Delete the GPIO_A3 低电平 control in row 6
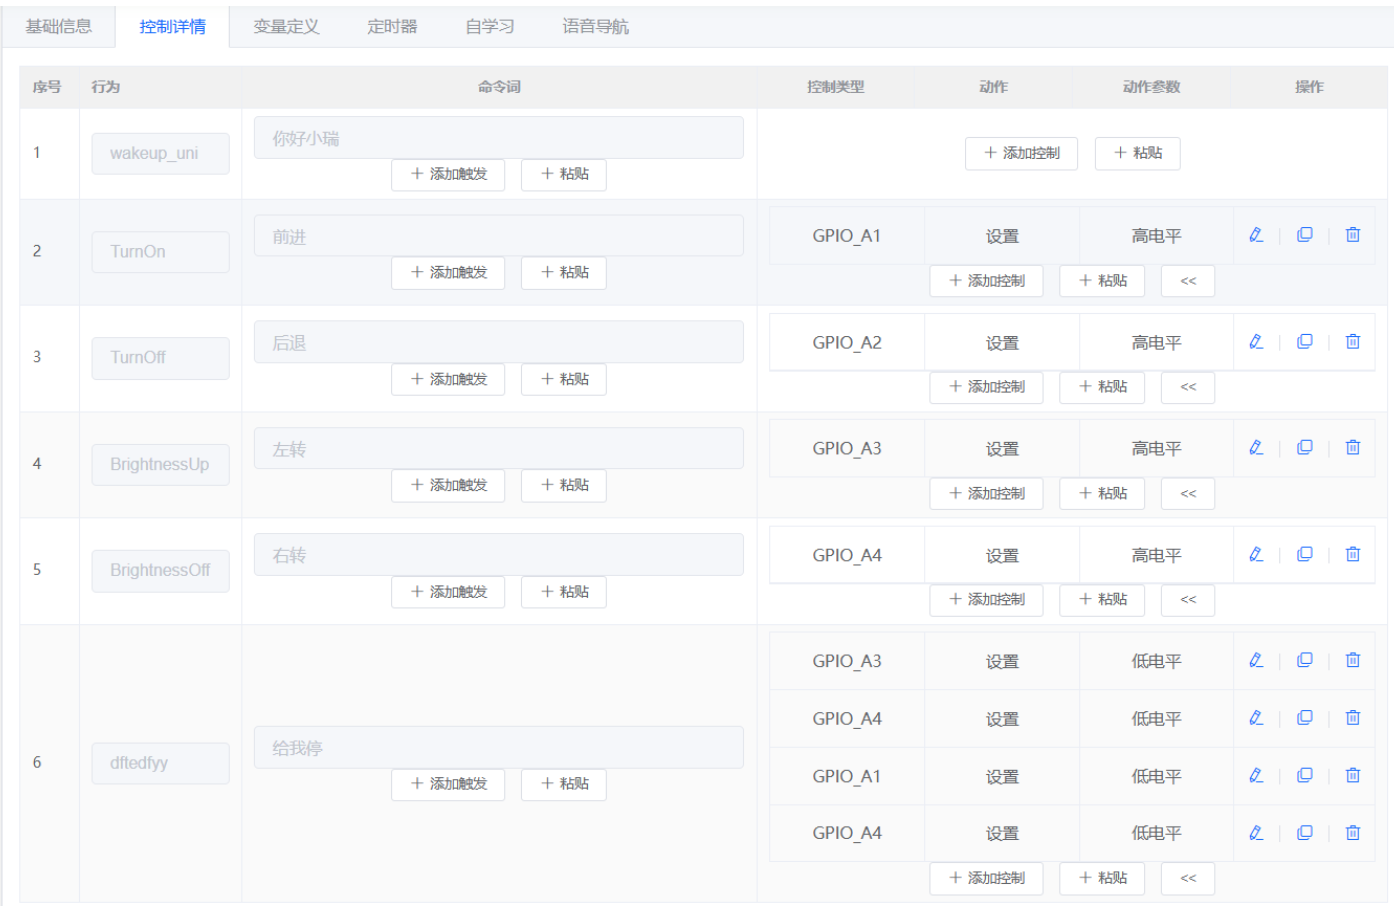Viewport: 1394px width, 906px height. [x=1353, y=661]
